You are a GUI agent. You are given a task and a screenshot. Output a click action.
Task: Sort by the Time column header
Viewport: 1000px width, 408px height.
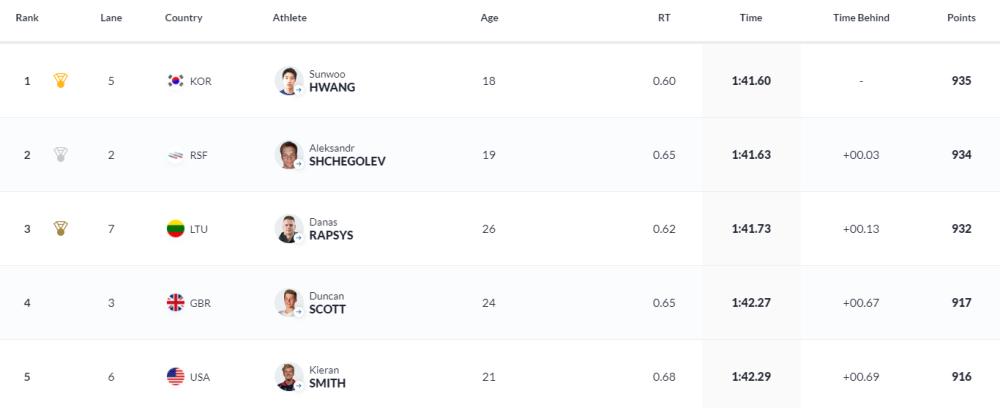(x=751, y=18)
